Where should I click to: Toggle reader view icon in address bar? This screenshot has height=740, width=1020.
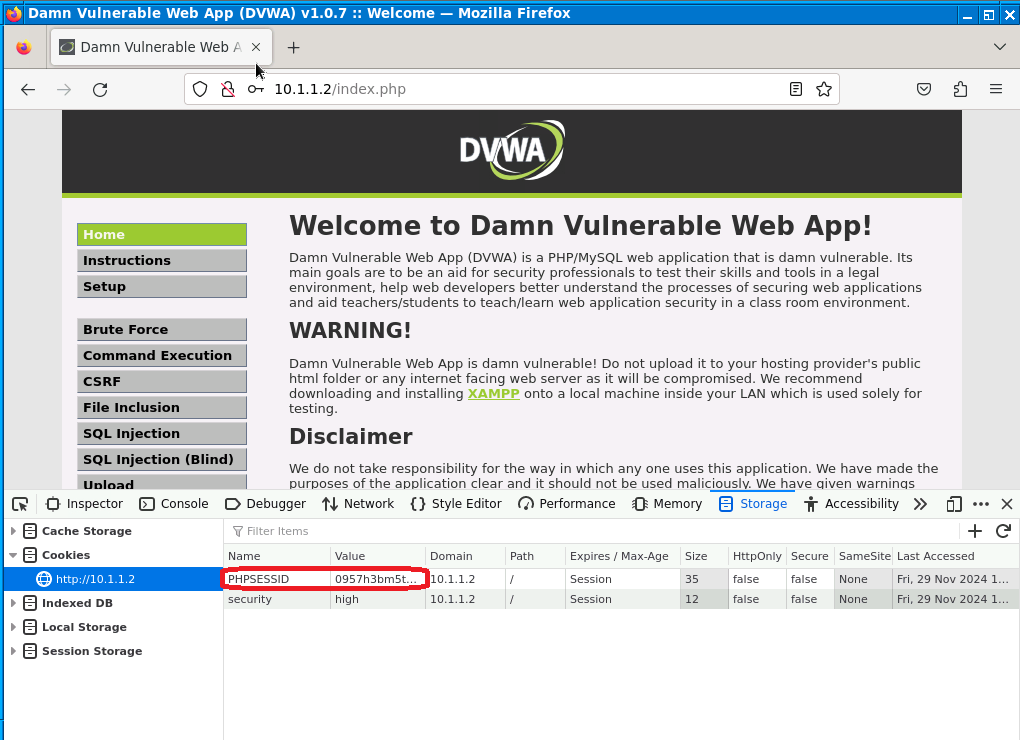796,89
